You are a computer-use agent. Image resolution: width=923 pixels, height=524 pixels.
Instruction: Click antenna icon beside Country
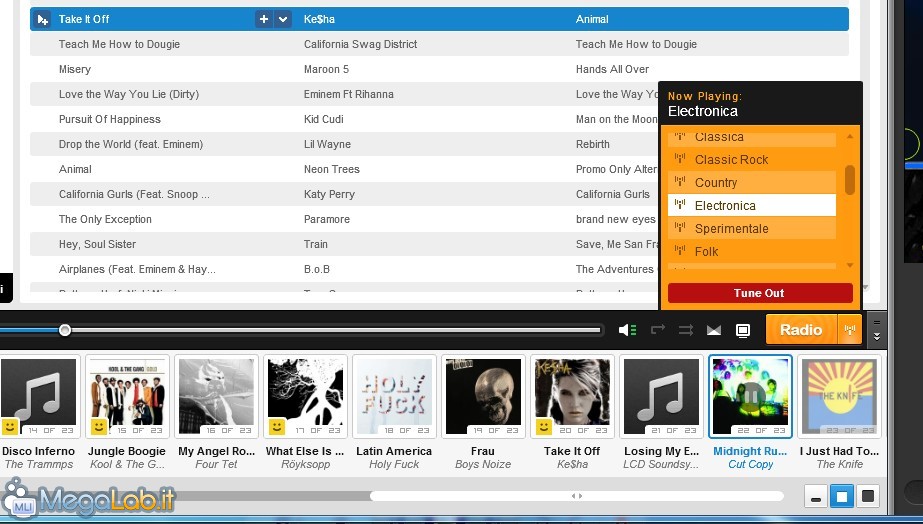point(680,181)
